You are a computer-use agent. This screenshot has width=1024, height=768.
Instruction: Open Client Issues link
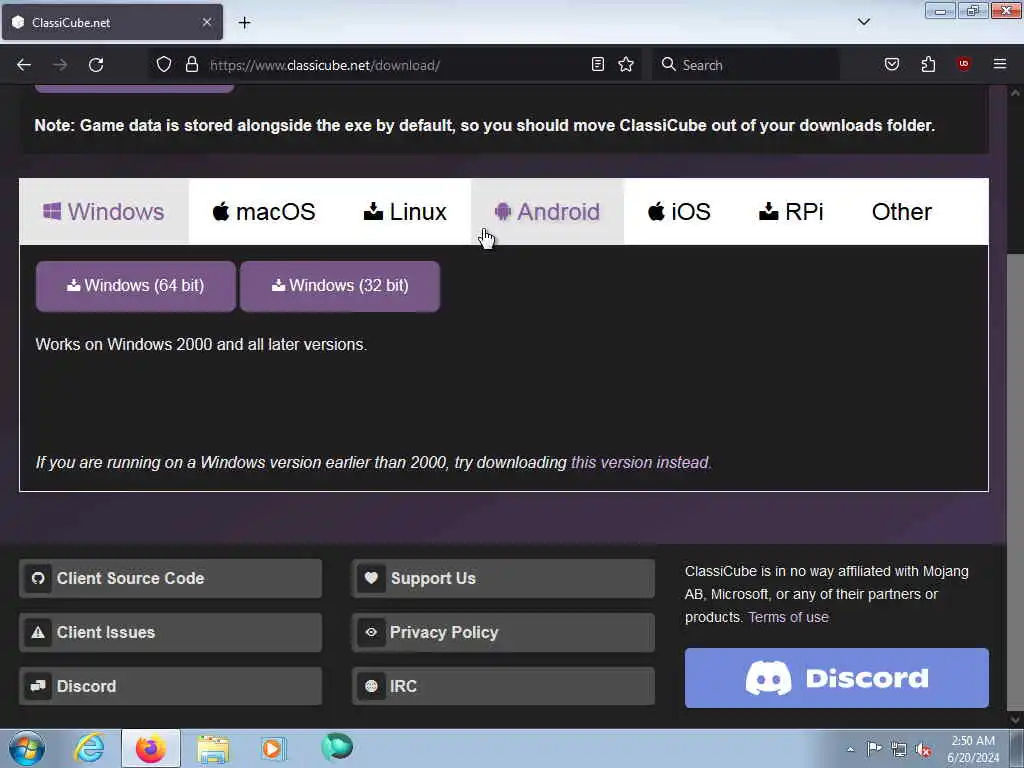point(170,632)
